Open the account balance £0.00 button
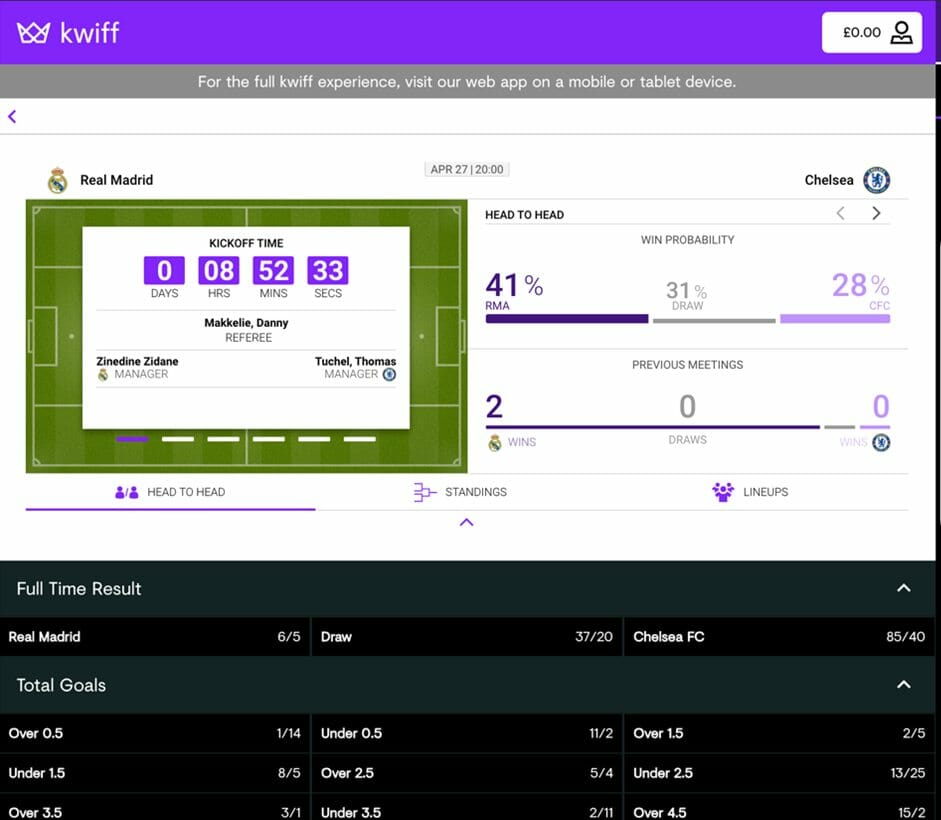 871,32
